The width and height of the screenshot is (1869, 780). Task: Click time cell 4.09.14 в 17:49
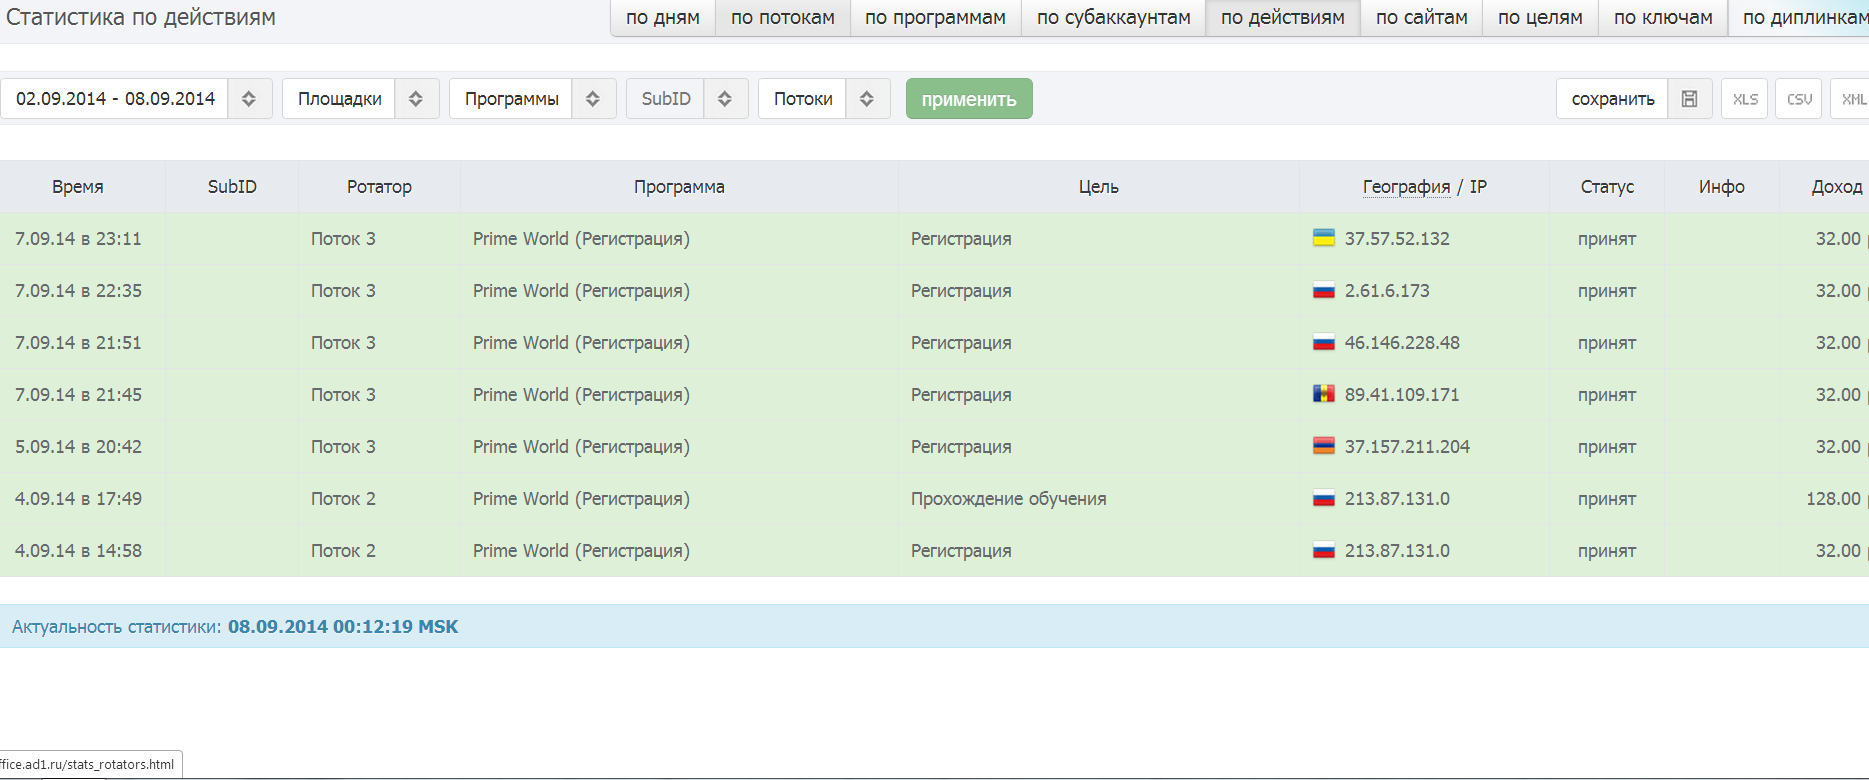tap(78, 499)
